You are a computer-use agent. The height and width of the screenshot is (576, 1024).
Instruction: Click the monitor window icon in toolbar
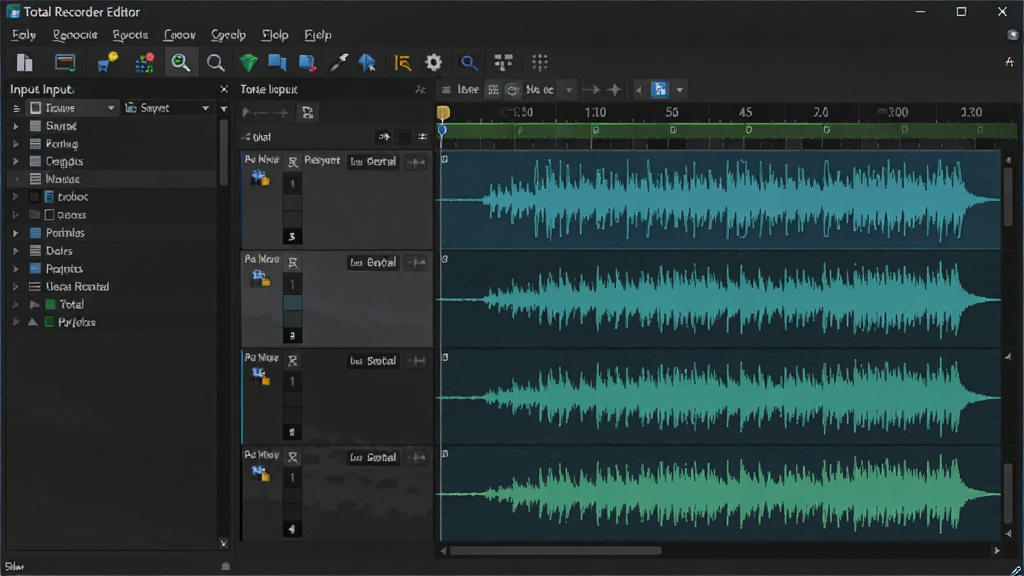65,63
